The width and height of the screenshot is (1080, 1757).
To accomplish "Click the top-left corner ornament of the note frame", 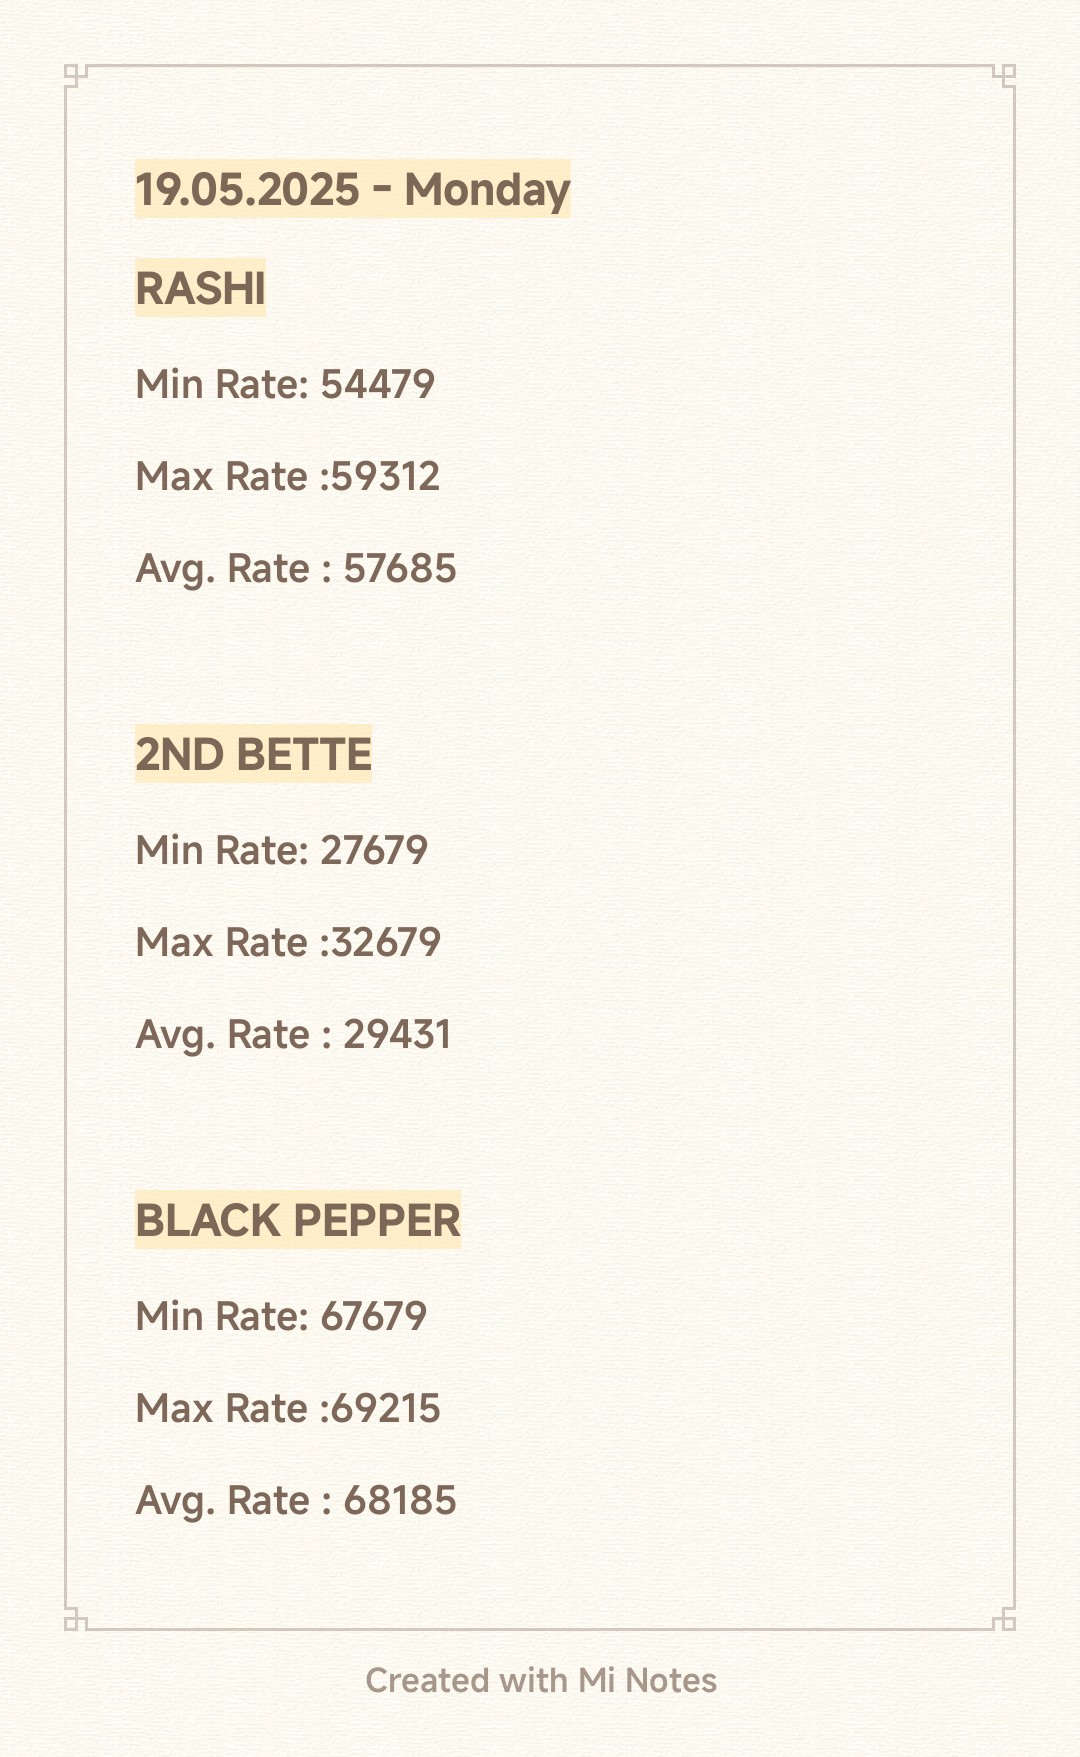I will tap(73, 74).
